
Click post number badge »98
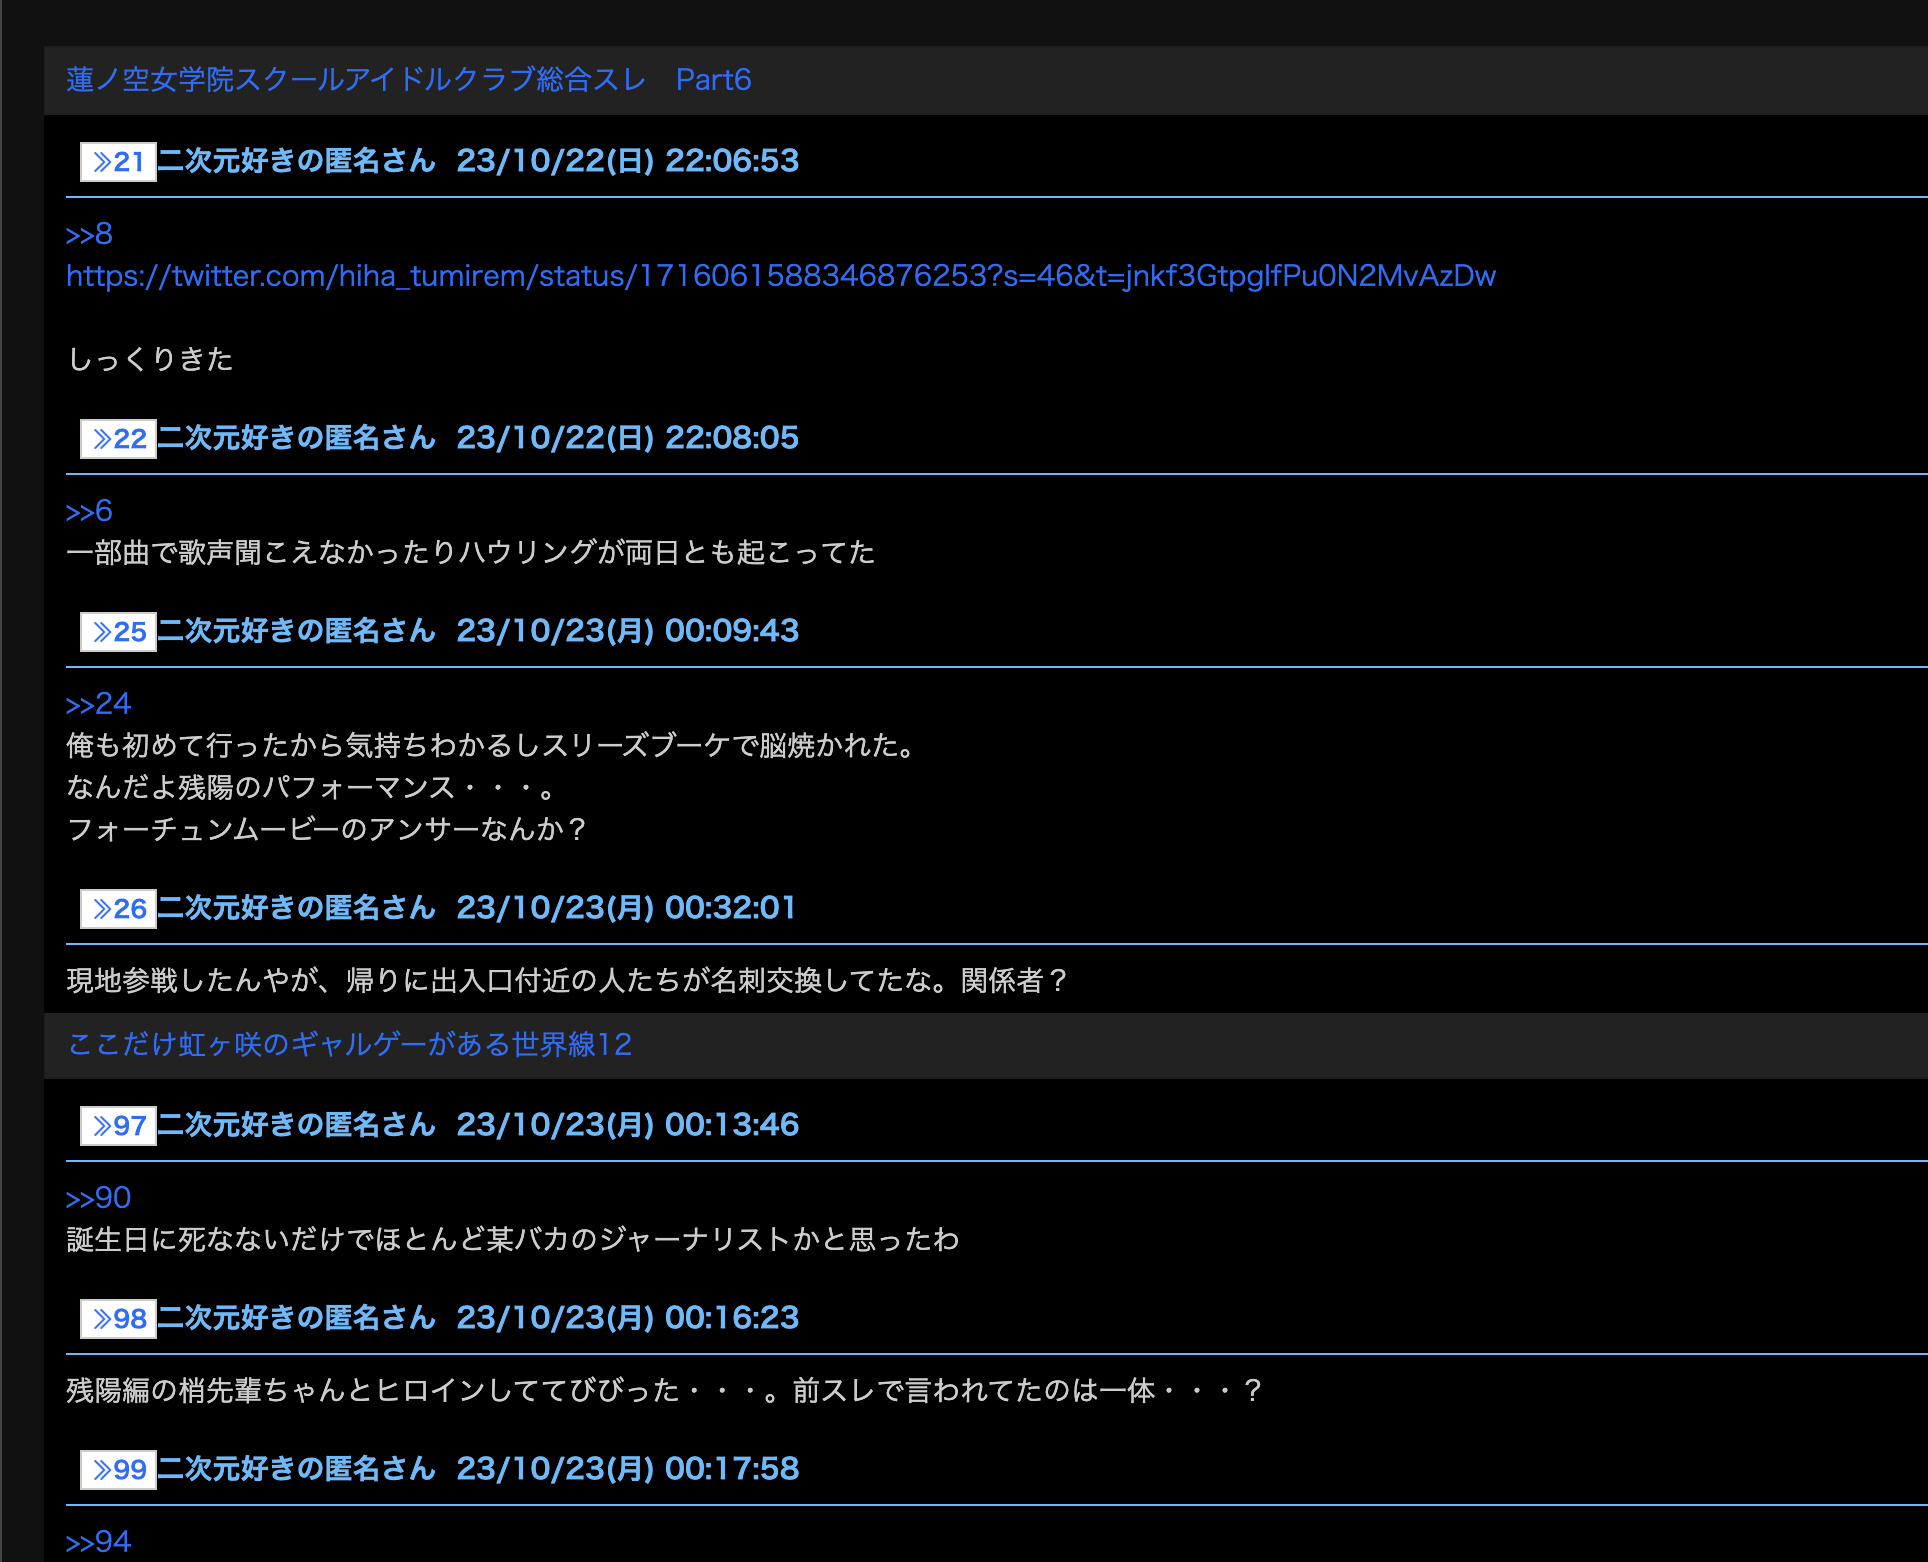click(x=118, y=1319)
